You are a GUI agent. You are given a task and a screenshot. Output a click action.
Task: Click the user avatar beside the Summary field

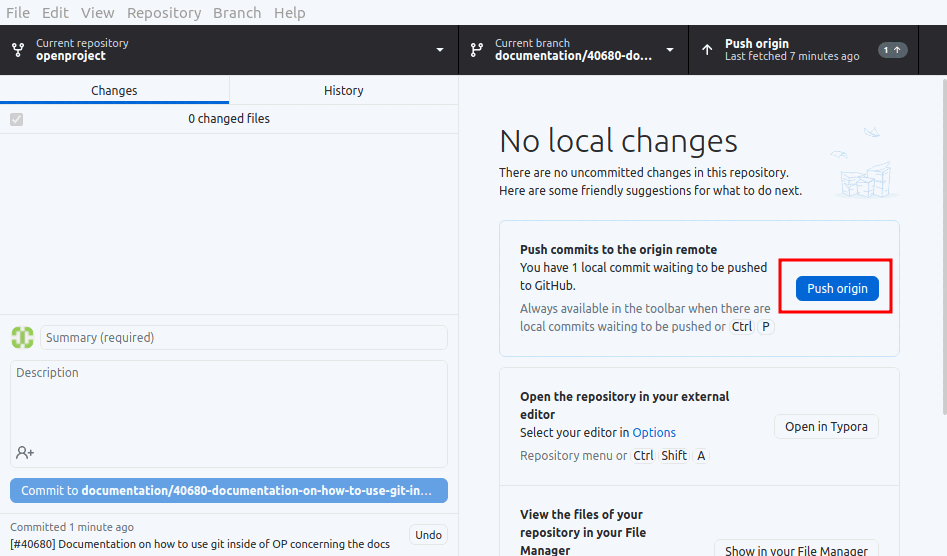[22, 337]
